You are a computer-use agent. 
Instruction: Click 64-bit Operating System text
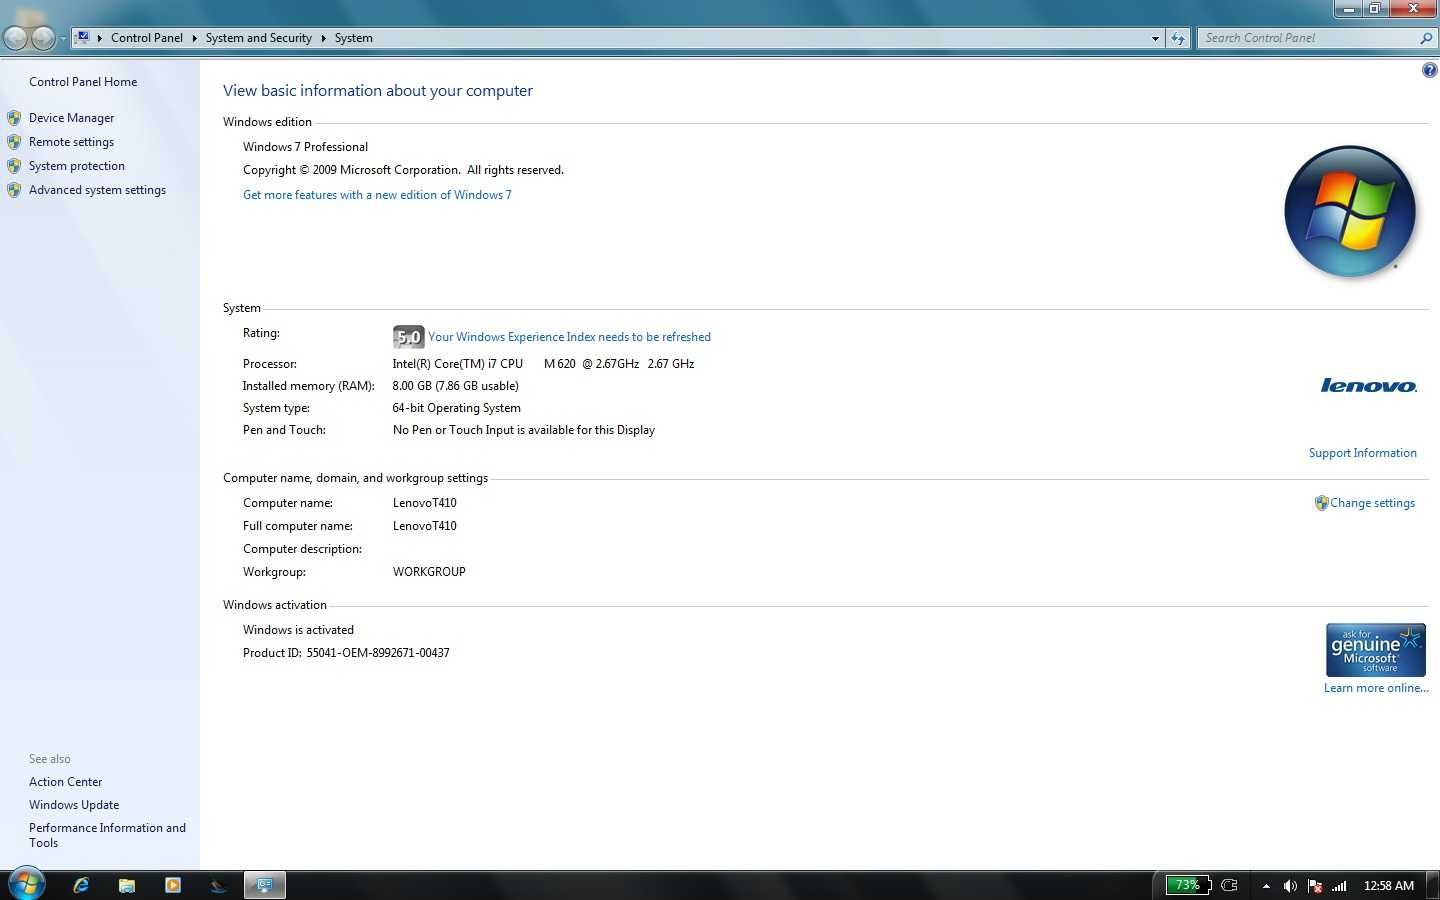[456, 408]
